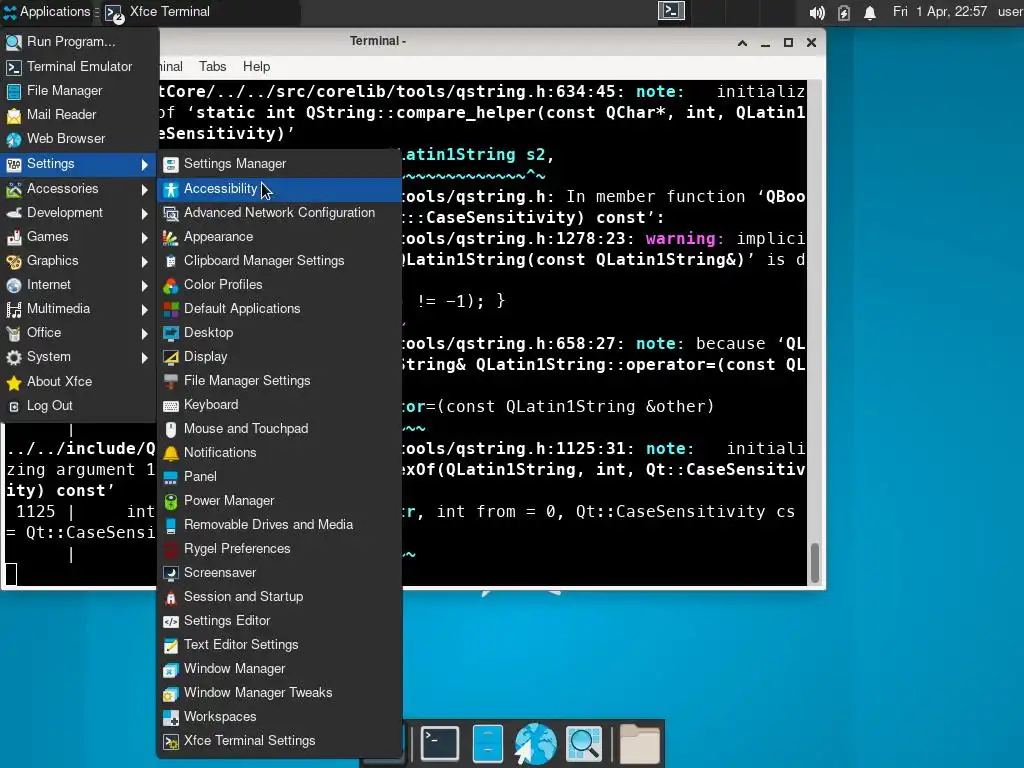
Task: Click the clock showing Fri 1 Apr
Action: click(940, 12)
